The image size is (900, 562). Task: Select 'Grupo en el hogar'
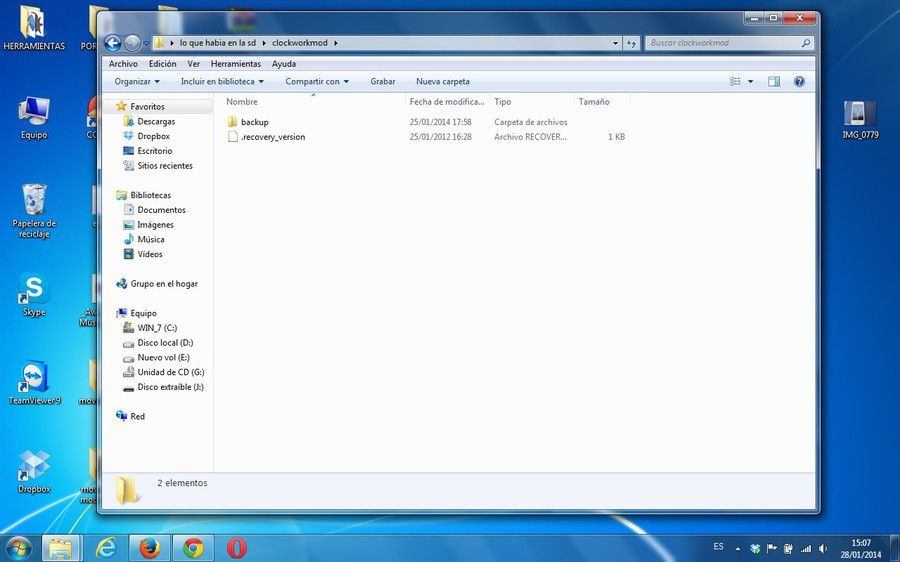click(164, 284)
